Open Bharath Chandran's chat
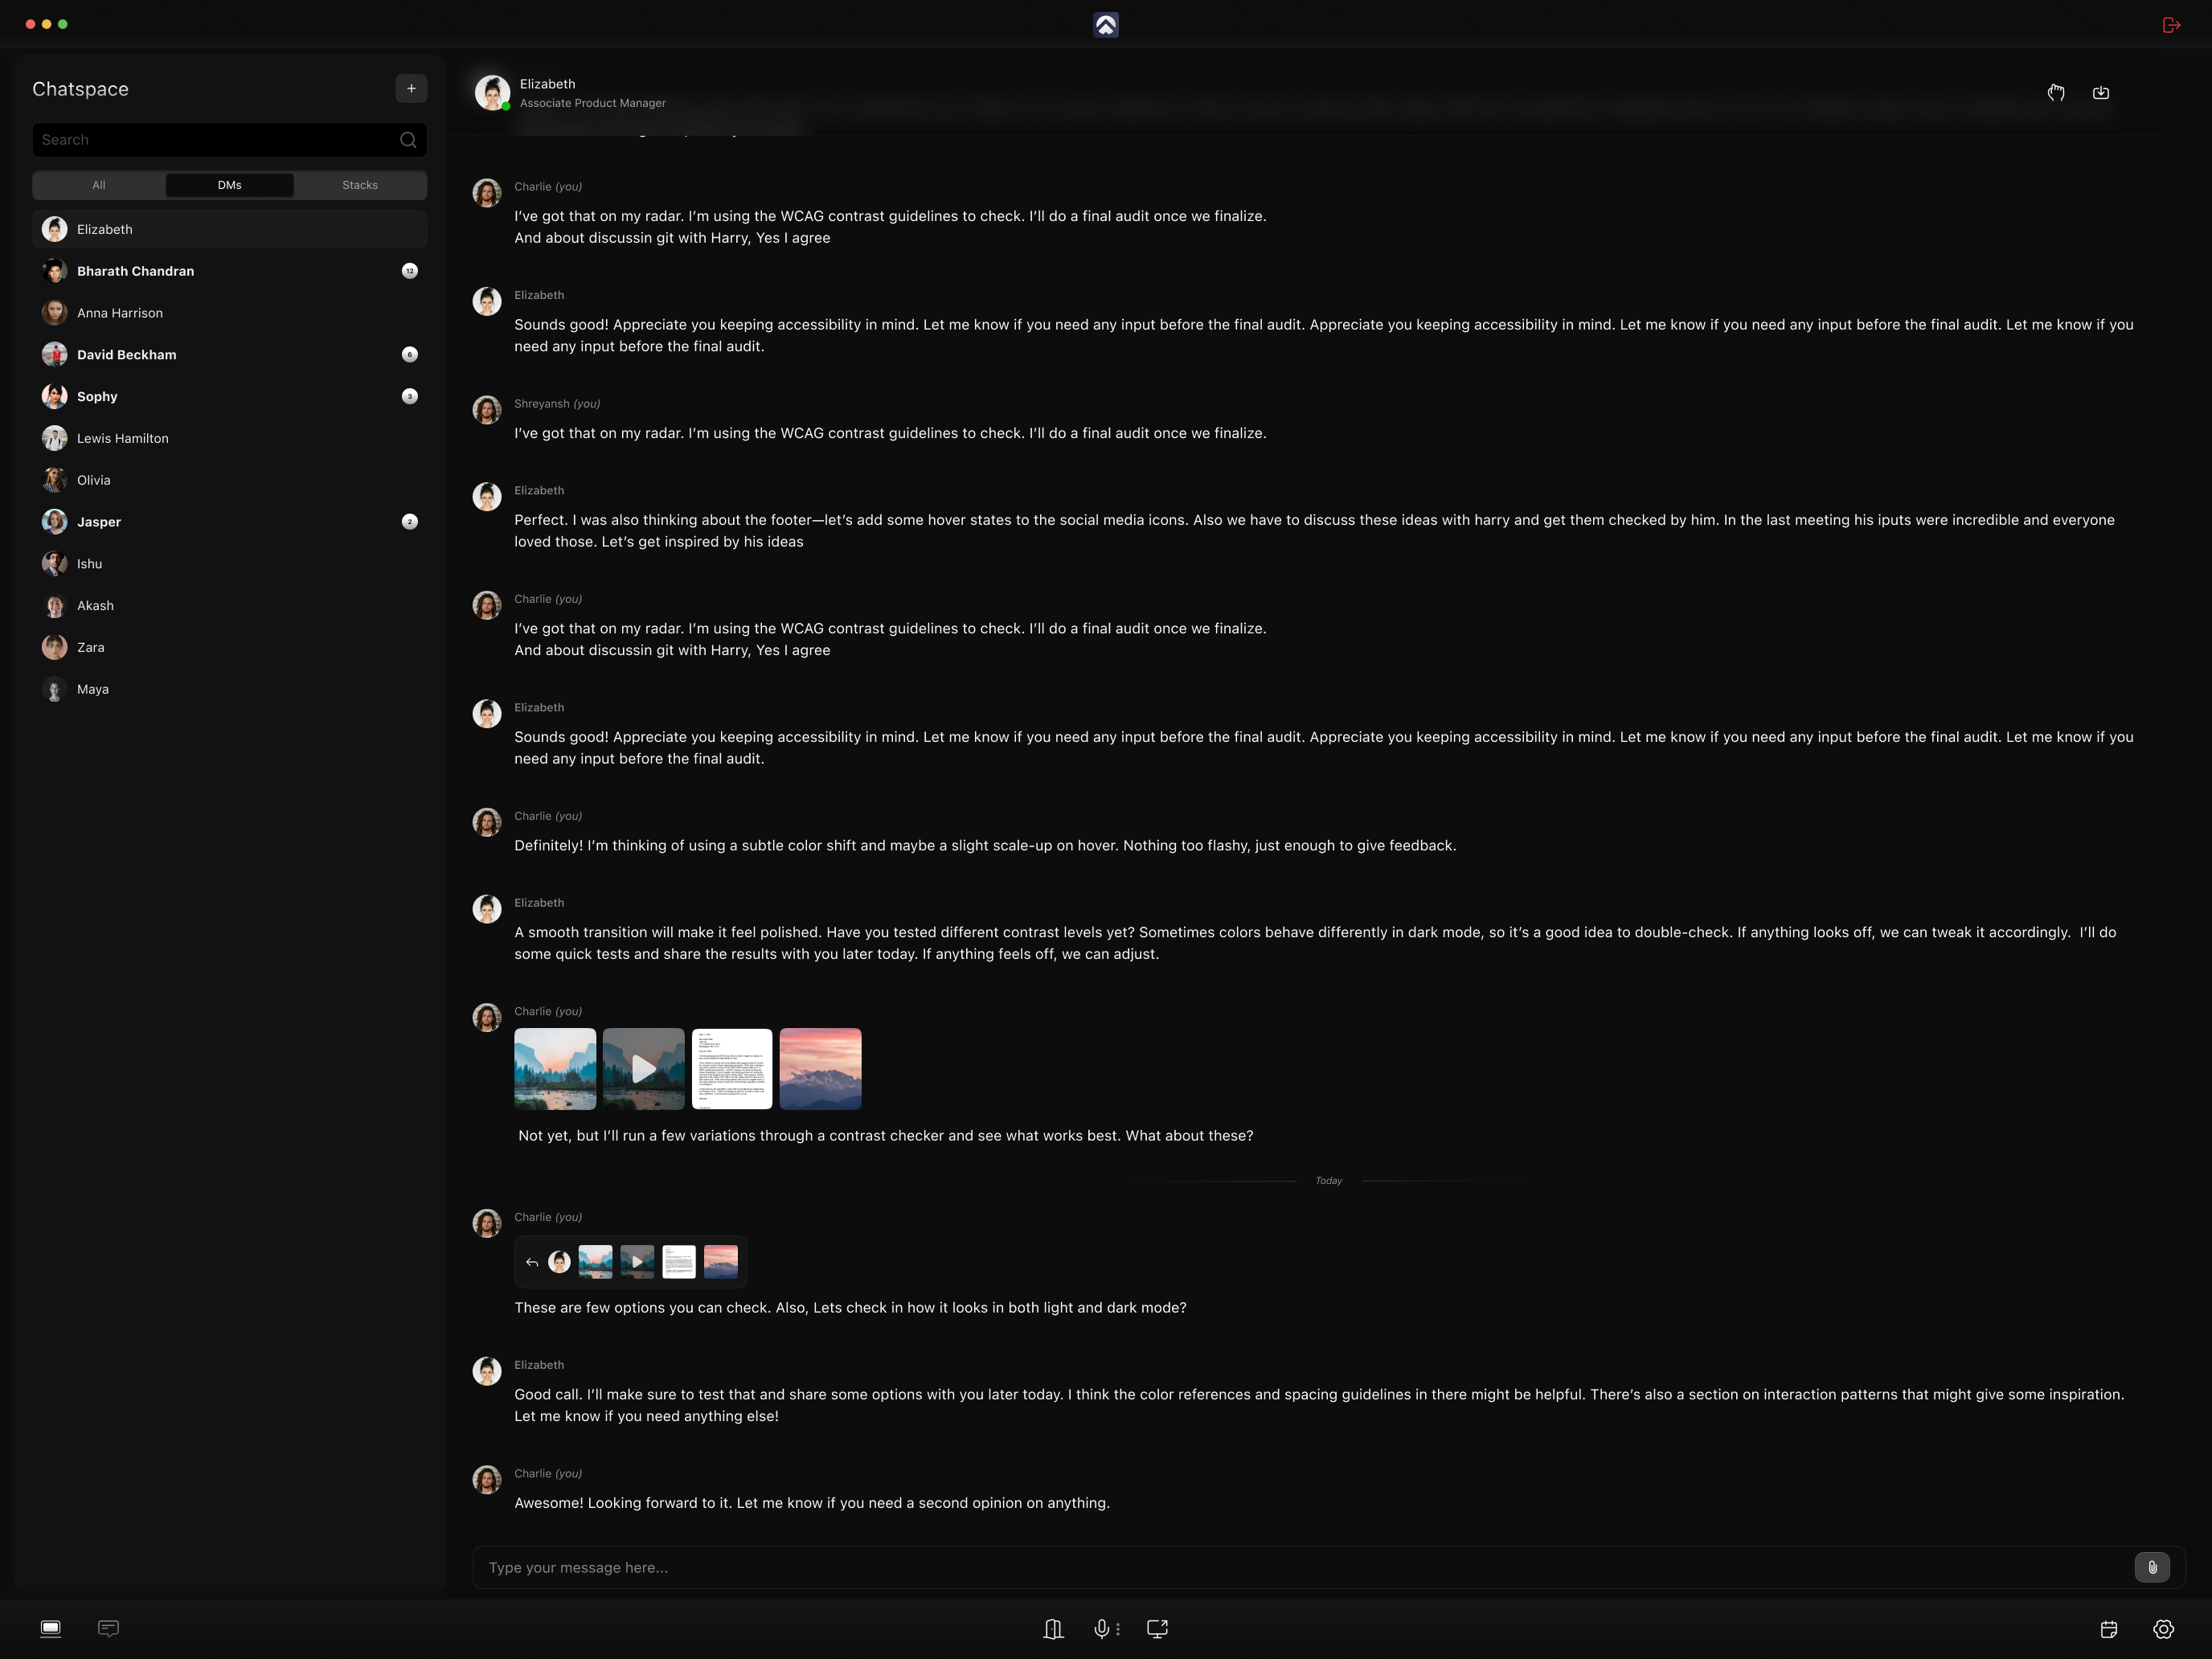The height and width of the screenshot is (1659, 2212). 230,271
